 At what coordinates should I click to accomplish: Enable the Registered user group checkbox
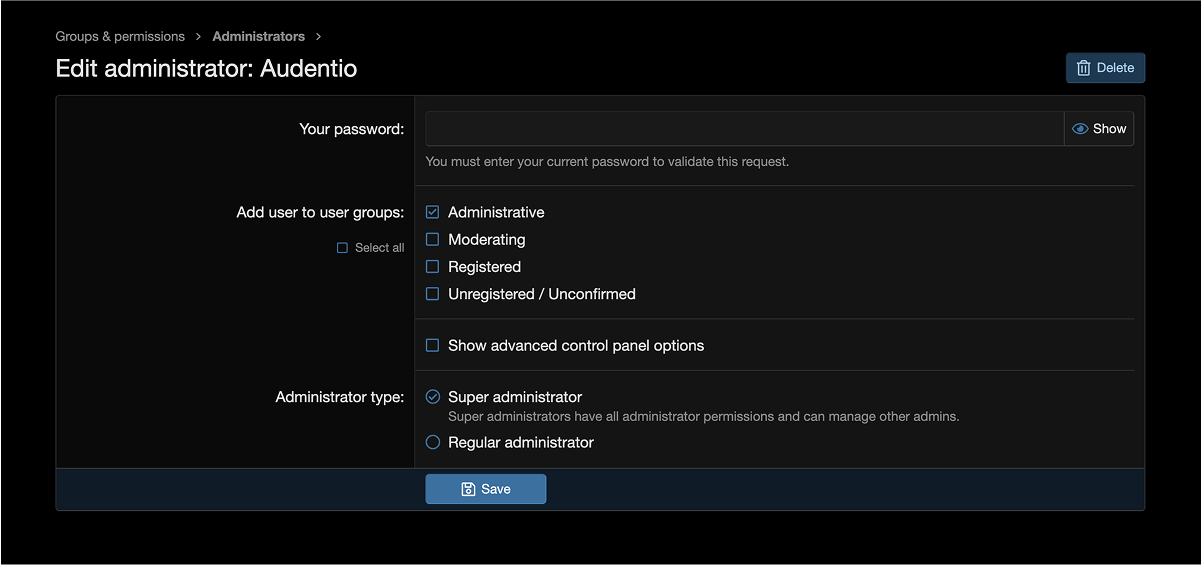click(x=433, y=267)
